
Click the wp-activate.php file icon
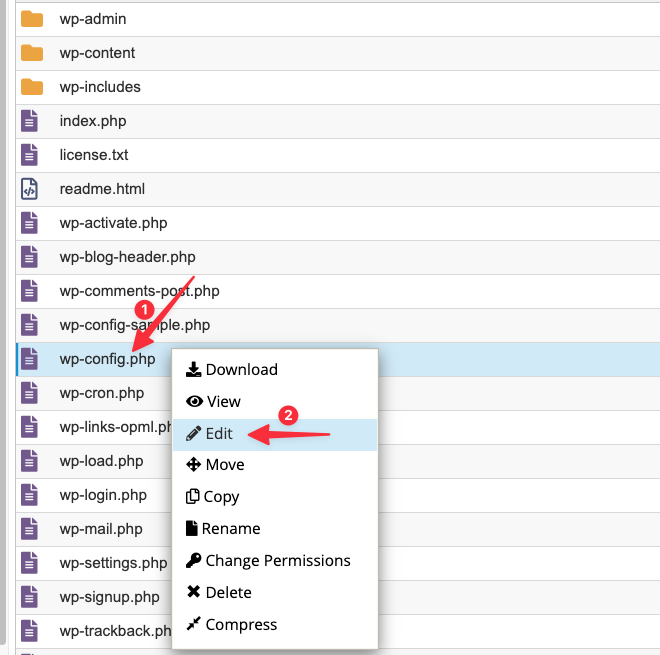[x=29, y=223]
